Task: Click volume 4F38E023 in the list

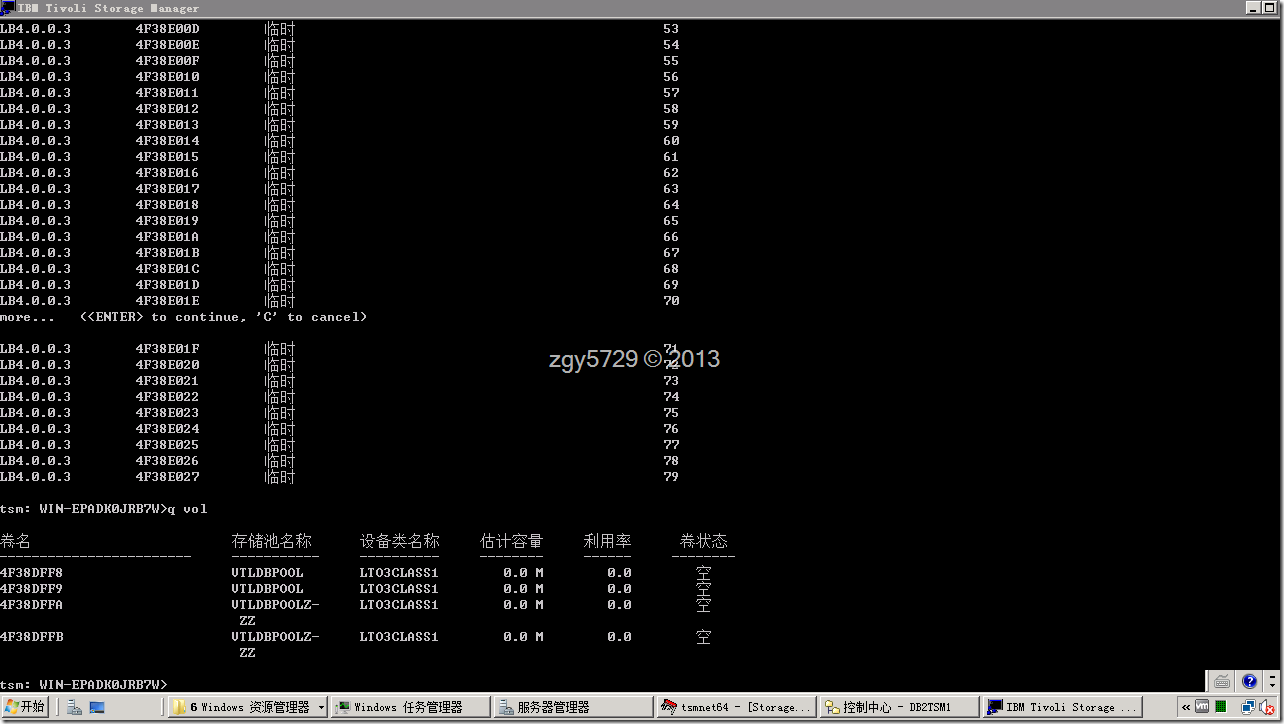Action: (167, 413)
